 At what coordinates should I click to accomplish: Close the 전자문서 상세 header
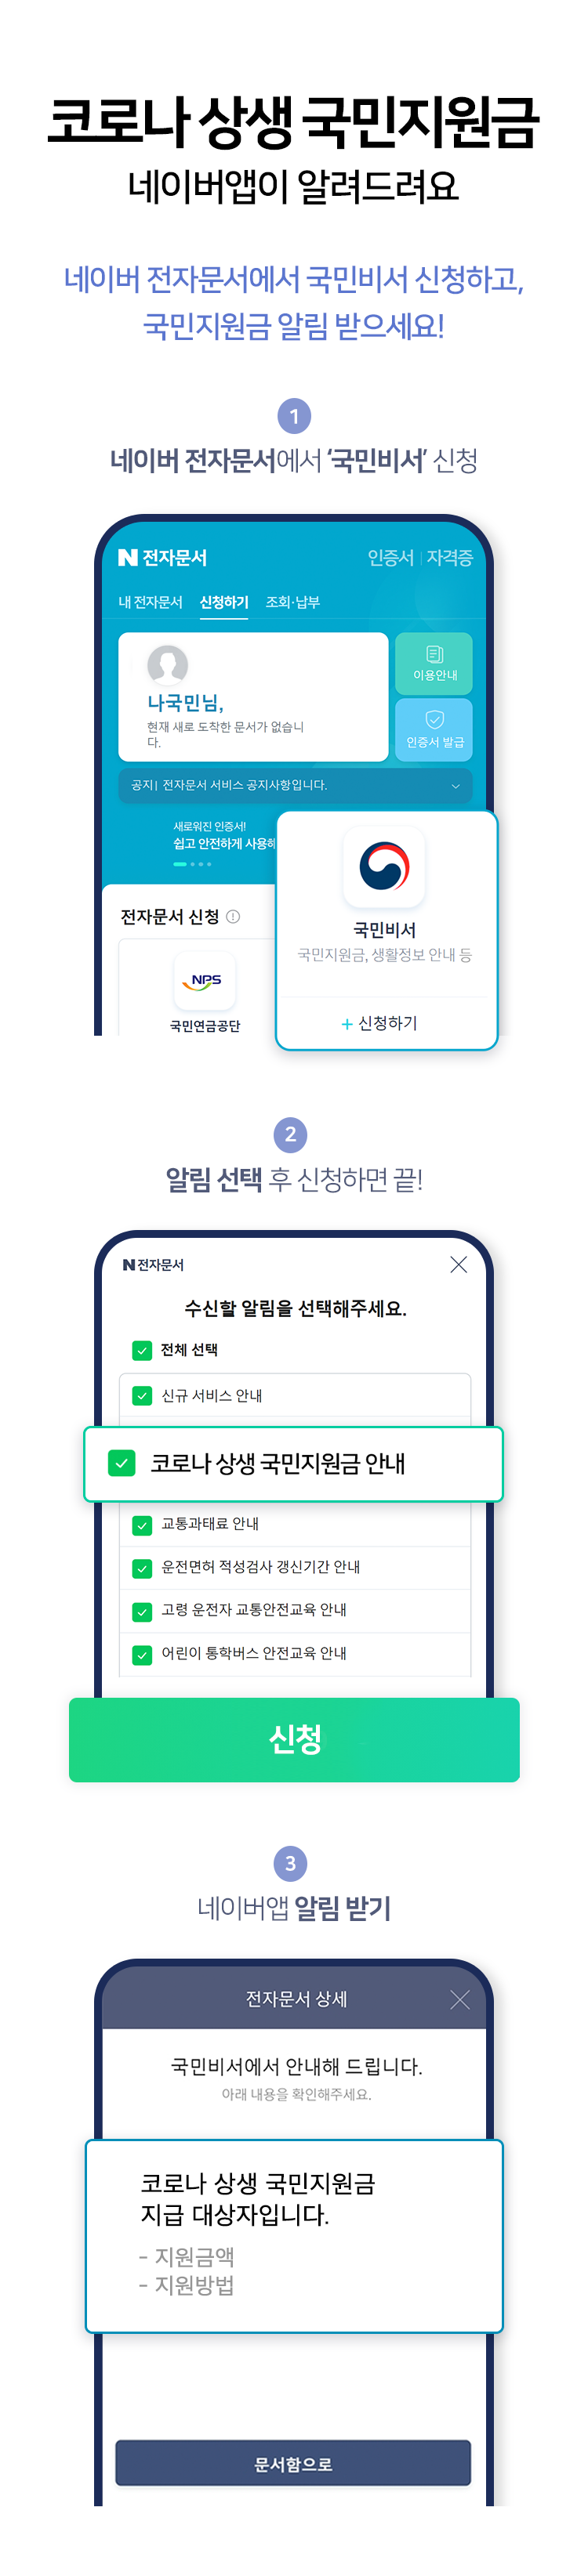coord(460,1999)
